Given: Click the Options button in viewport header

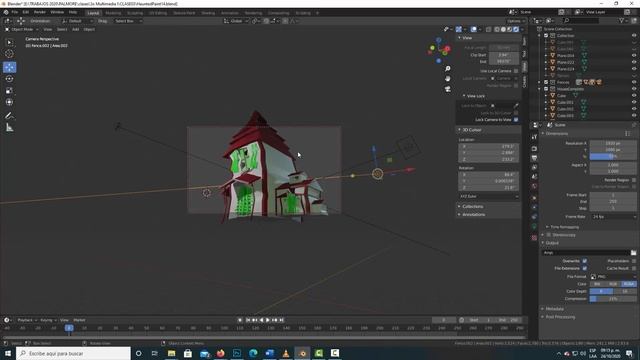Looking at the screenshot, I should coord(515,21).
